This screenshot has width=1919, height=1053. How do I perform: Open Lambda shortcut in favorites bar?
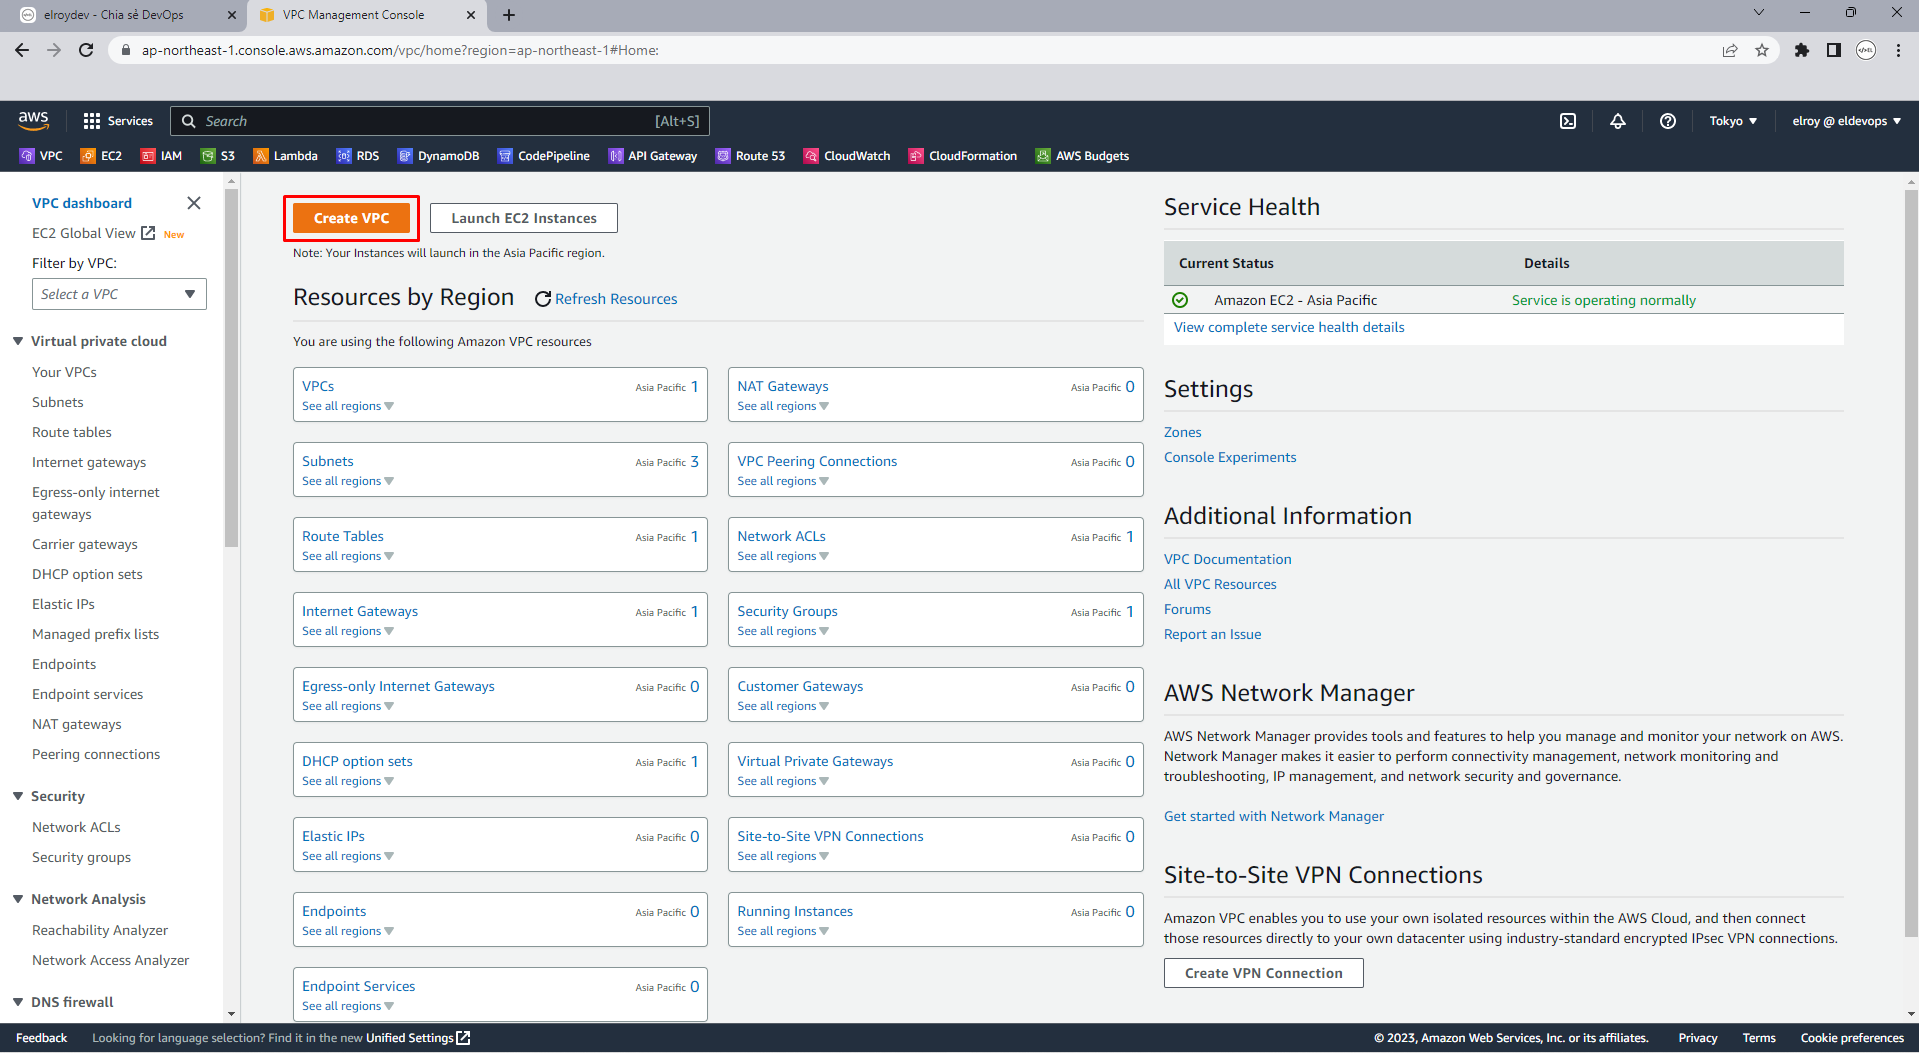[286, 156]
